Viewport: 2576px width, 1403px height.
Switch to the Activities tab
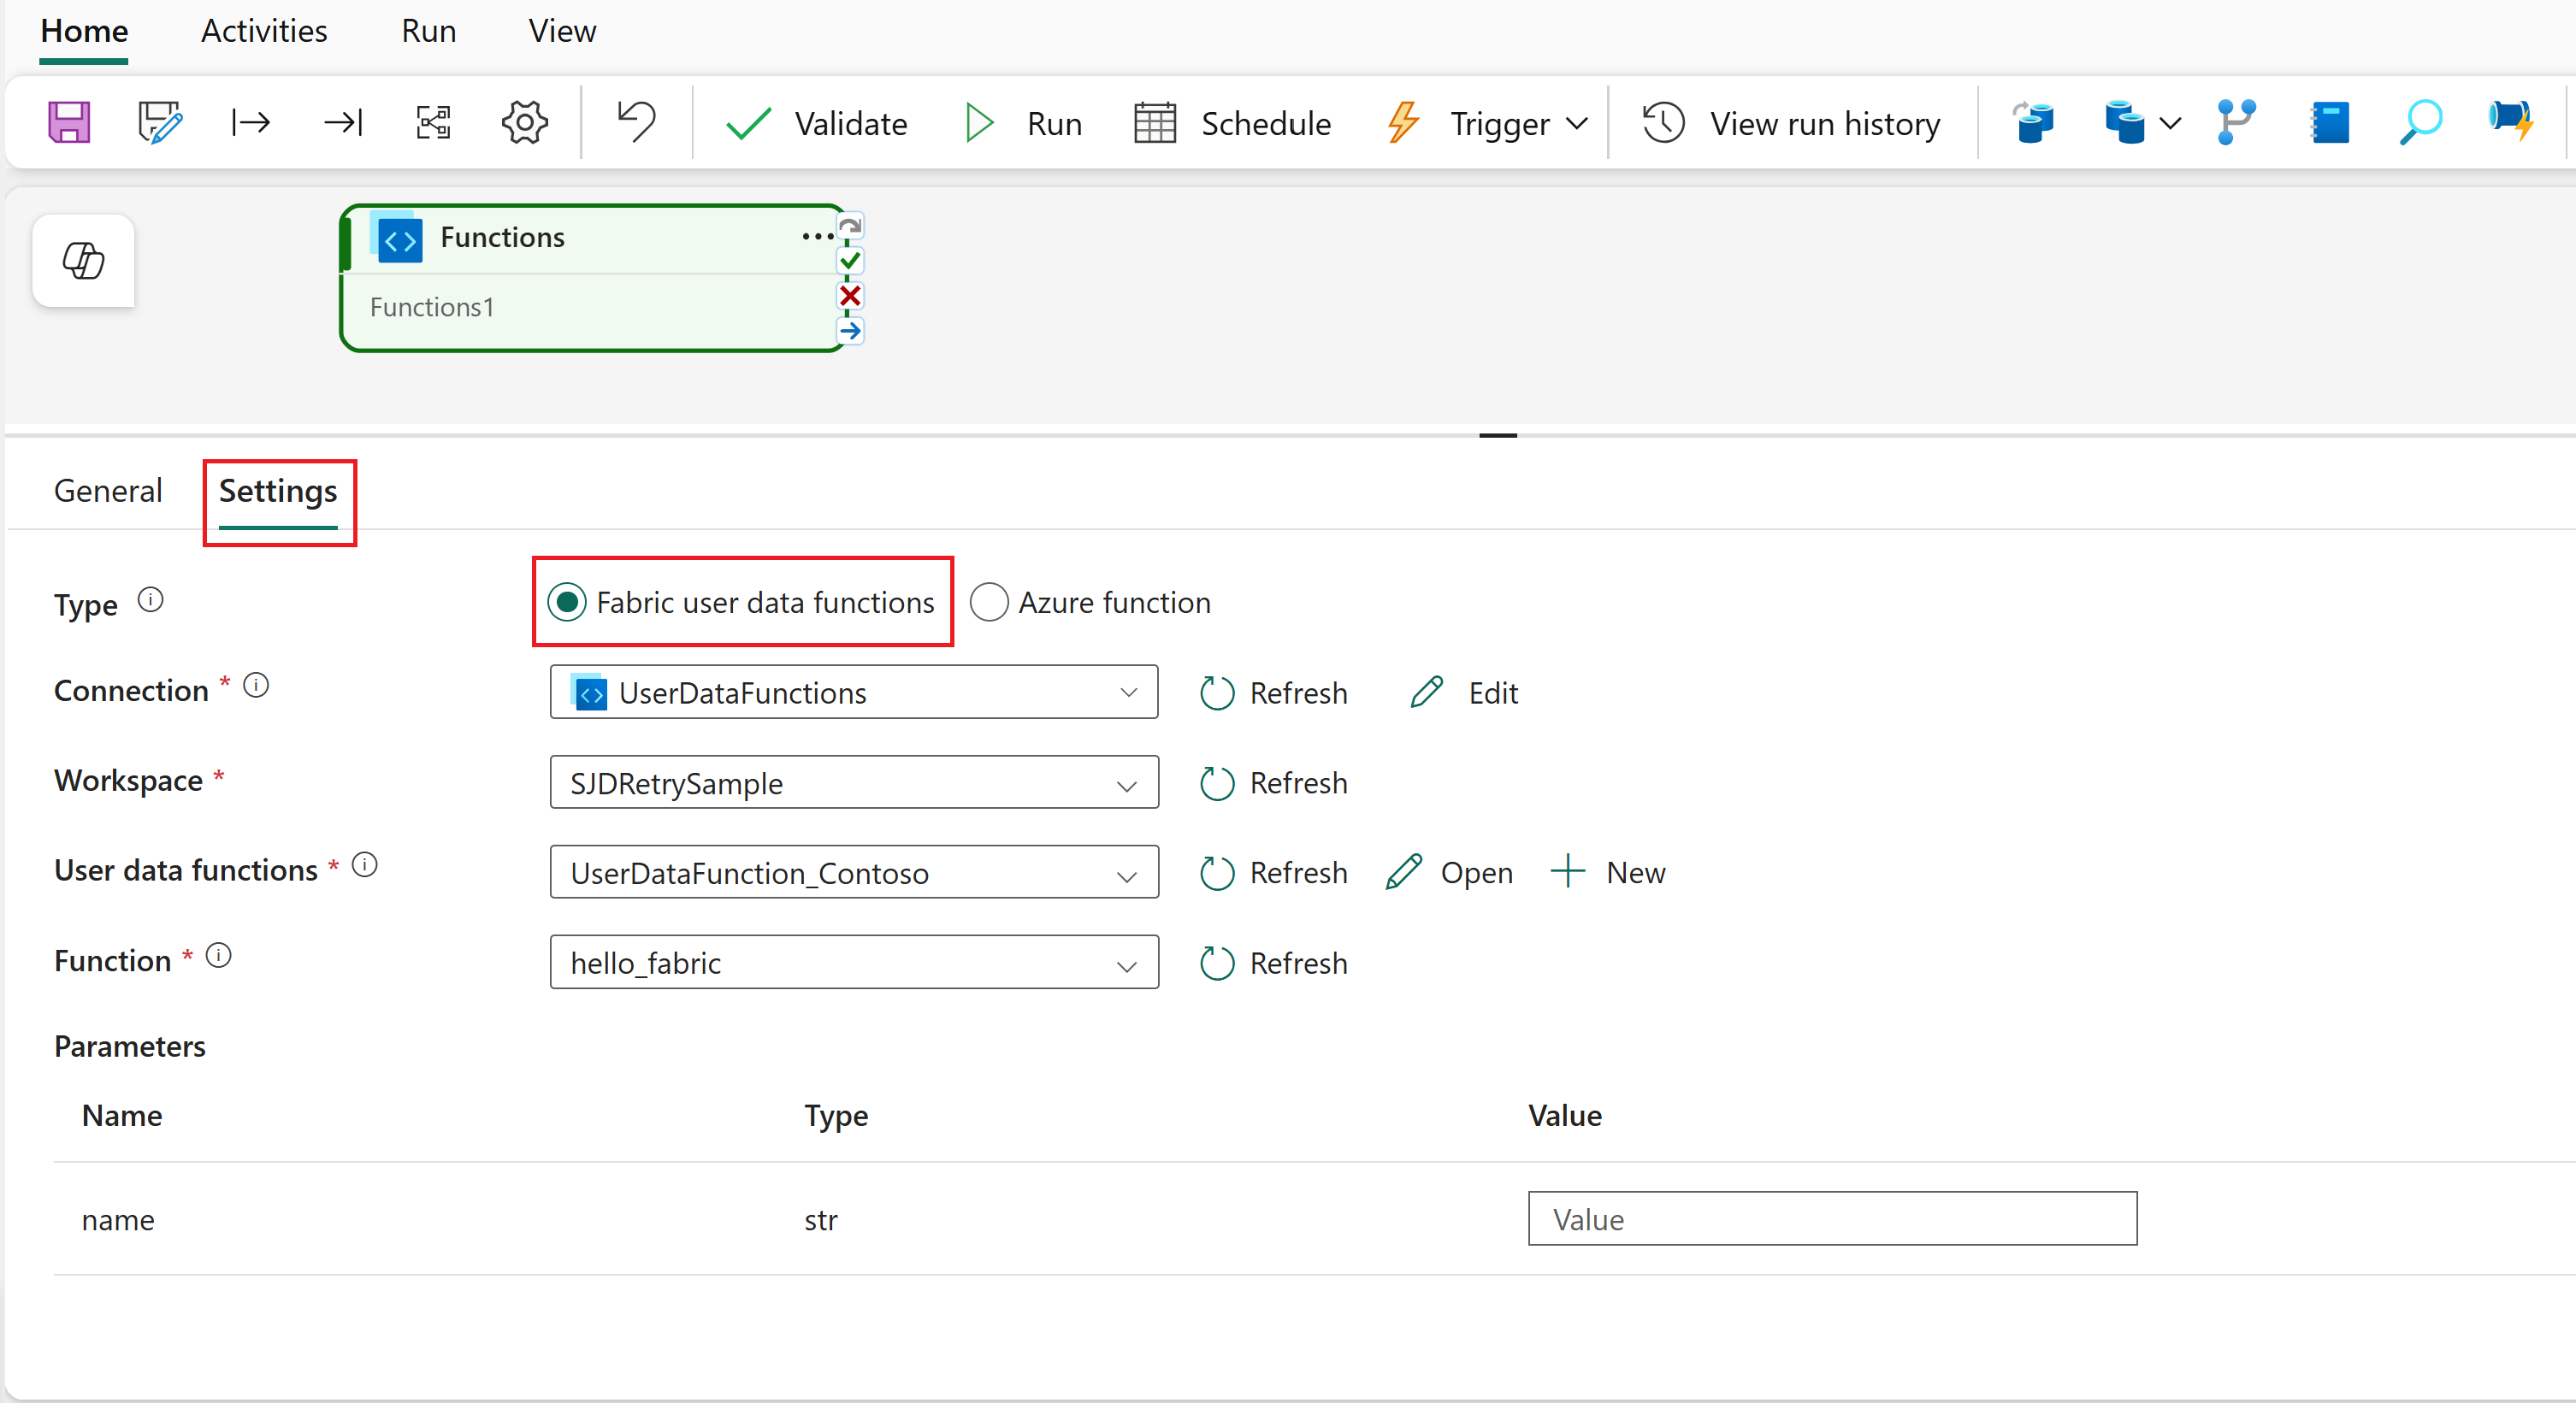[x=264, y=31]
